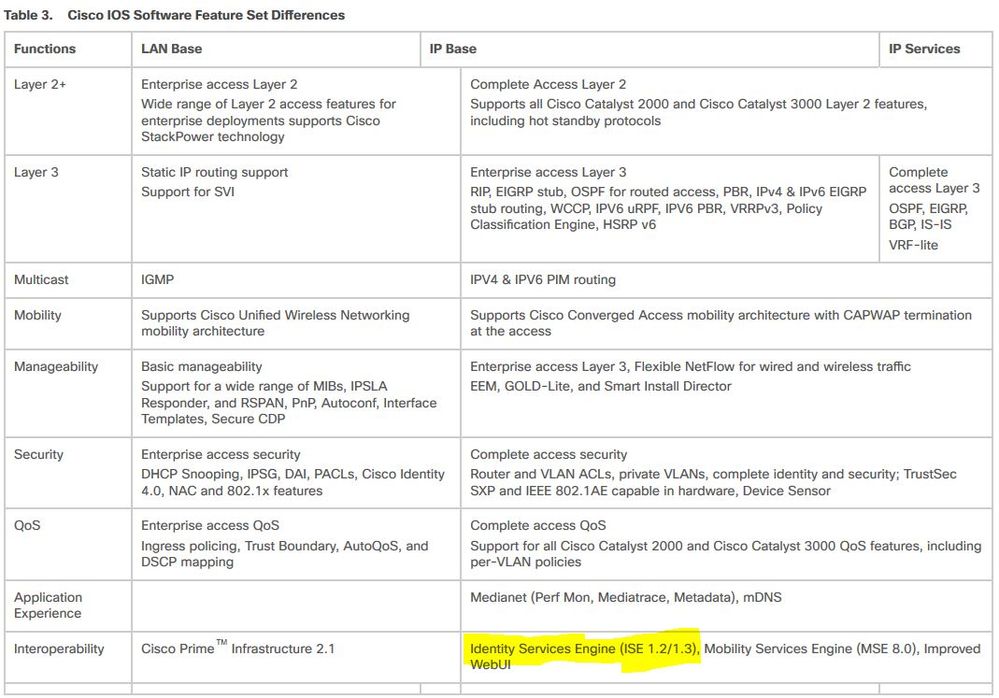
Task: Select the 'Application Experience' row label
Action: (x=48, y=605)
